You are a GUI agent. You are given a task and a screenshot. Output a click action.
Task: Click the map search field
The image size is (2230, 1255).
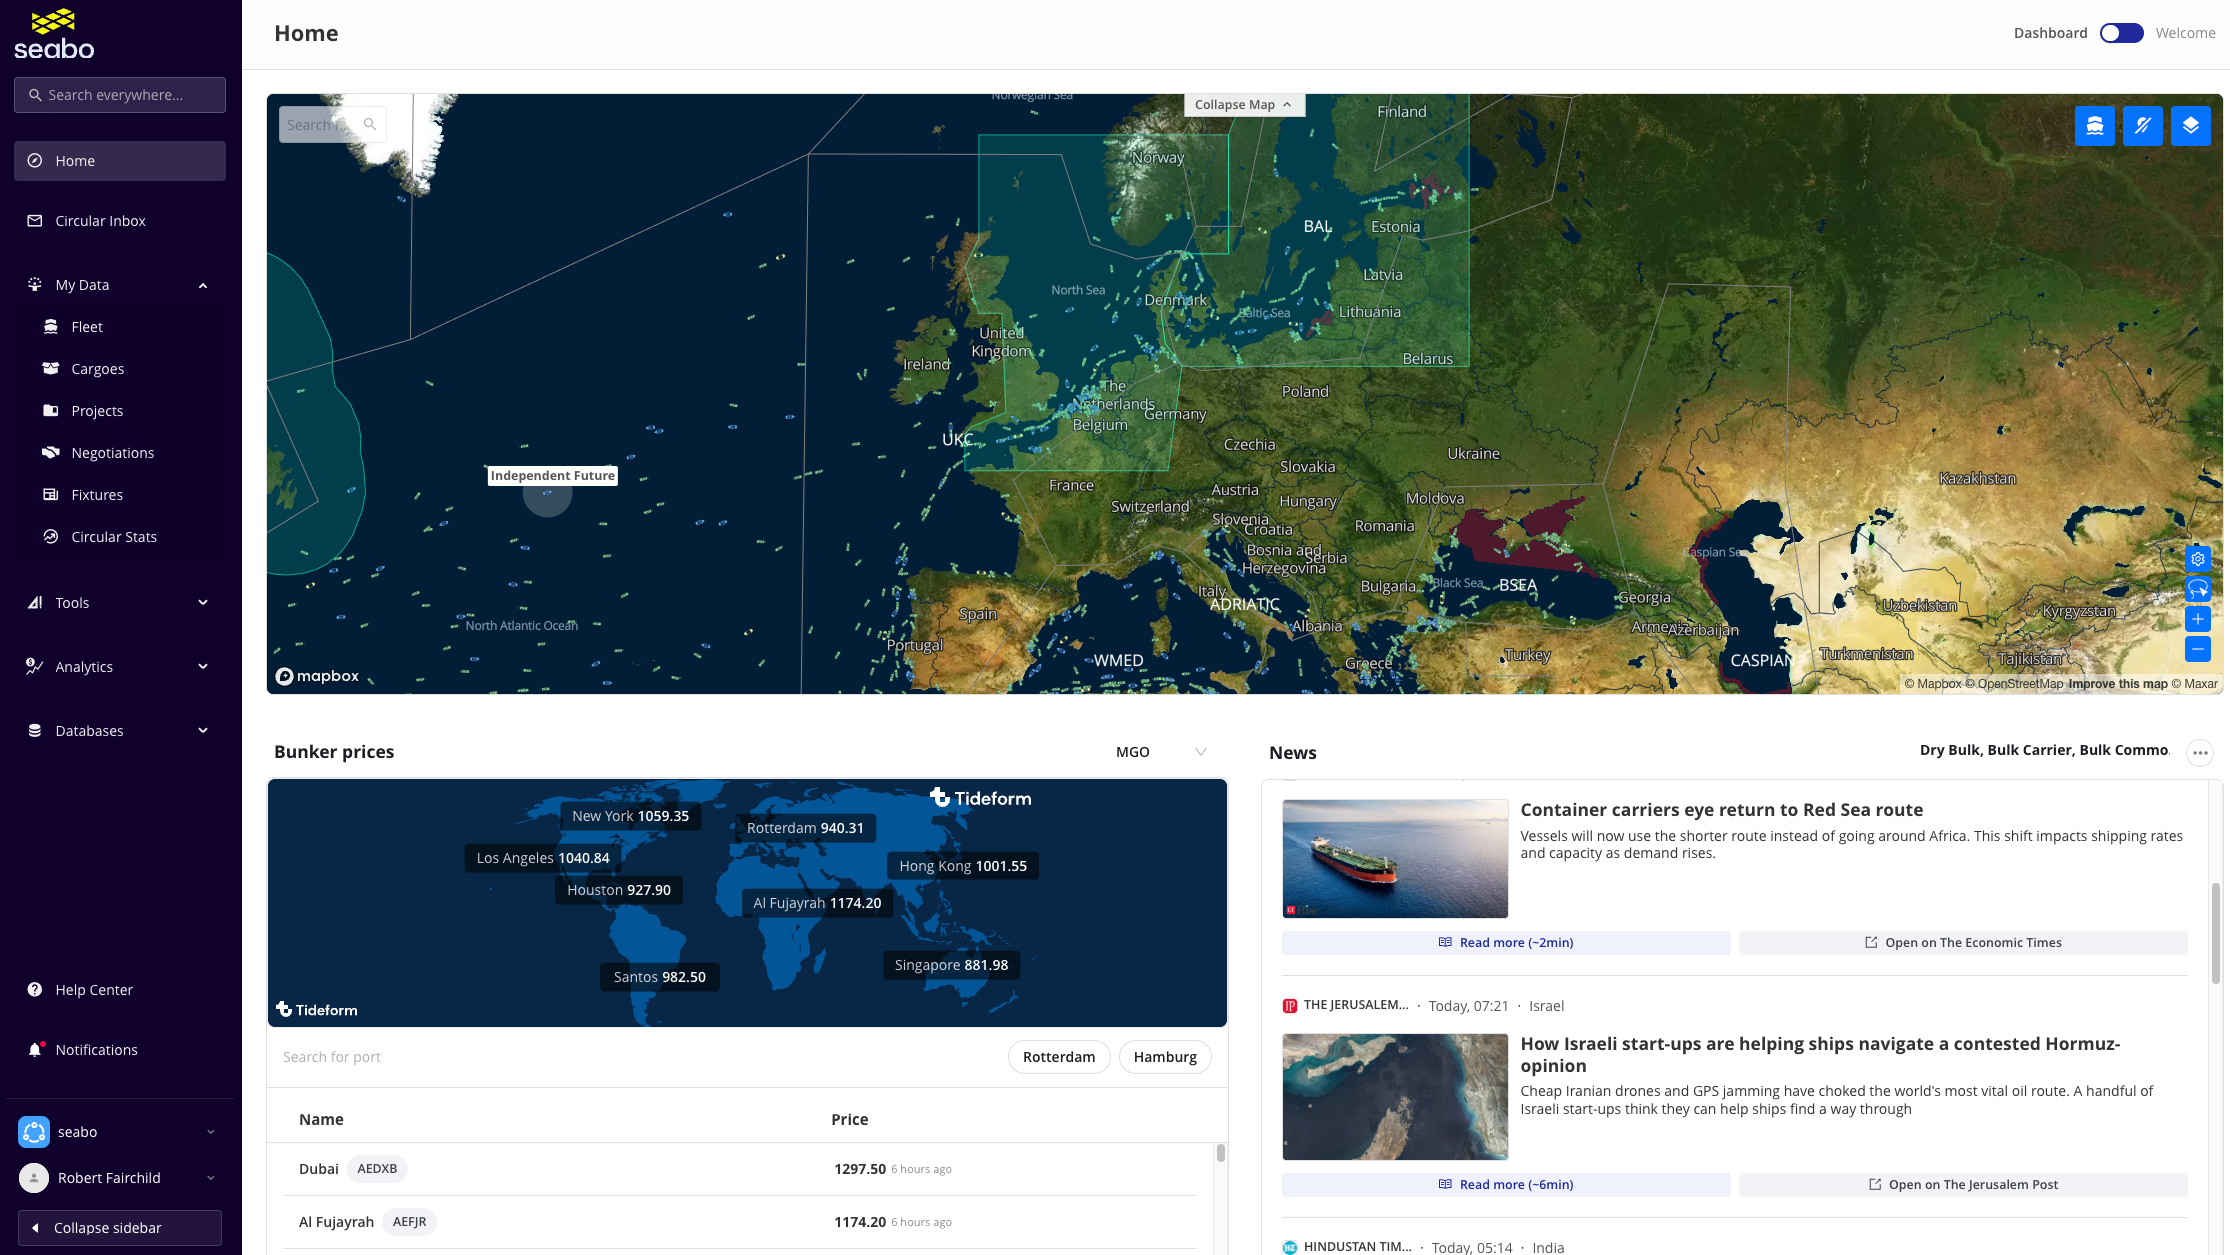(332, 125)
